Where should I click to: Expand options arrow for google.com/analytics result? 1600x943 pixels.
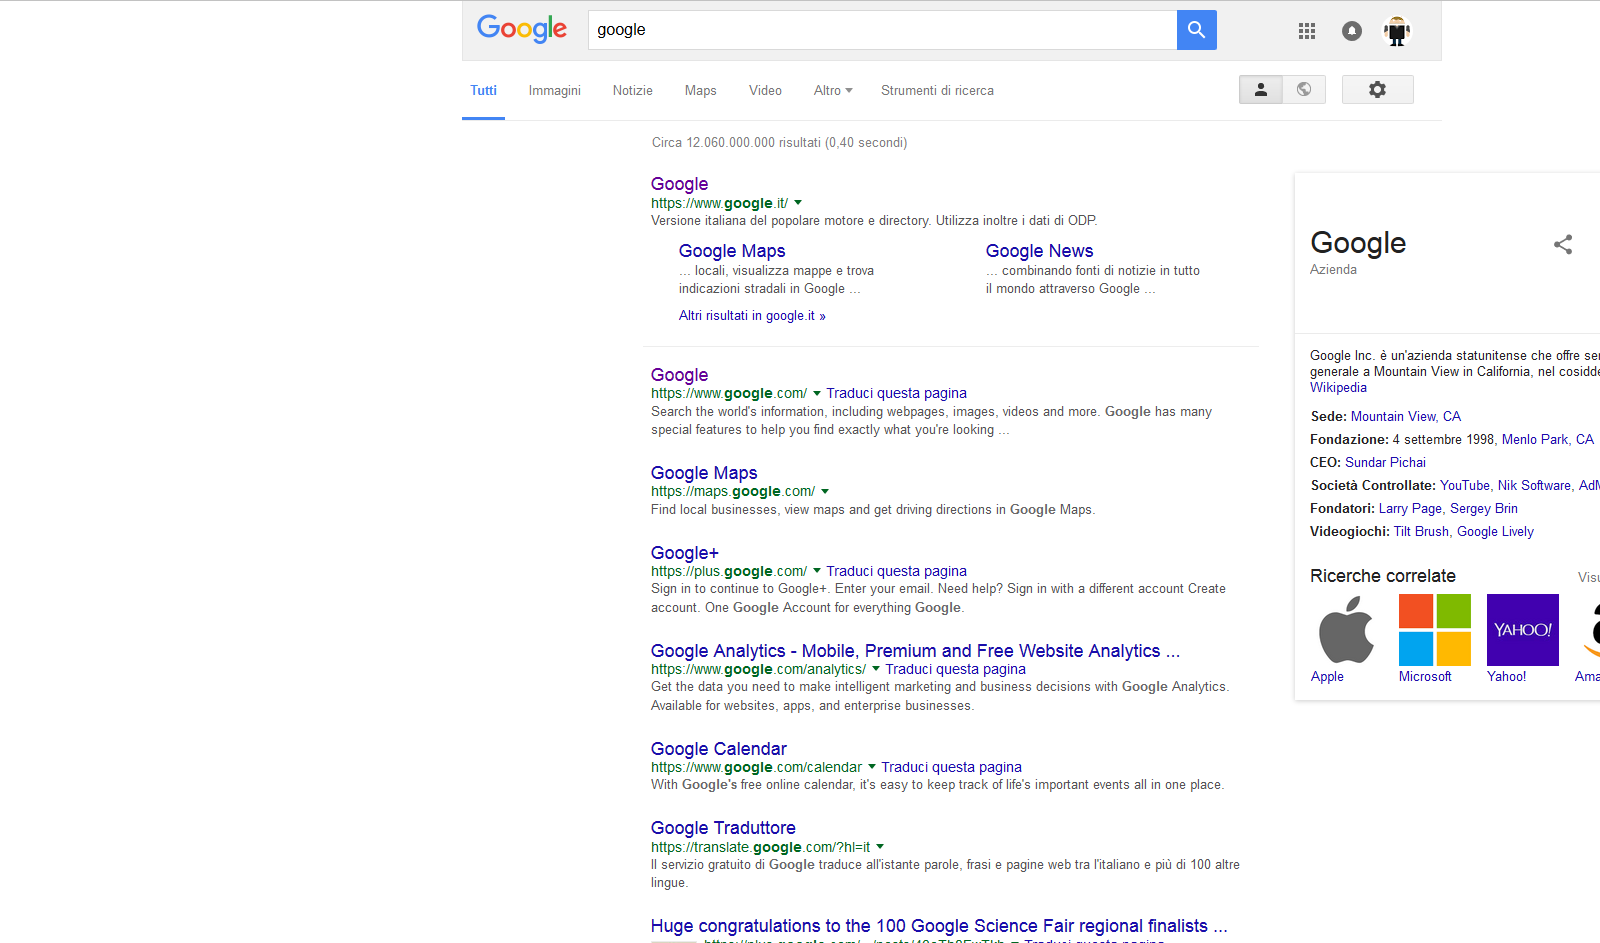pos(876,669)
